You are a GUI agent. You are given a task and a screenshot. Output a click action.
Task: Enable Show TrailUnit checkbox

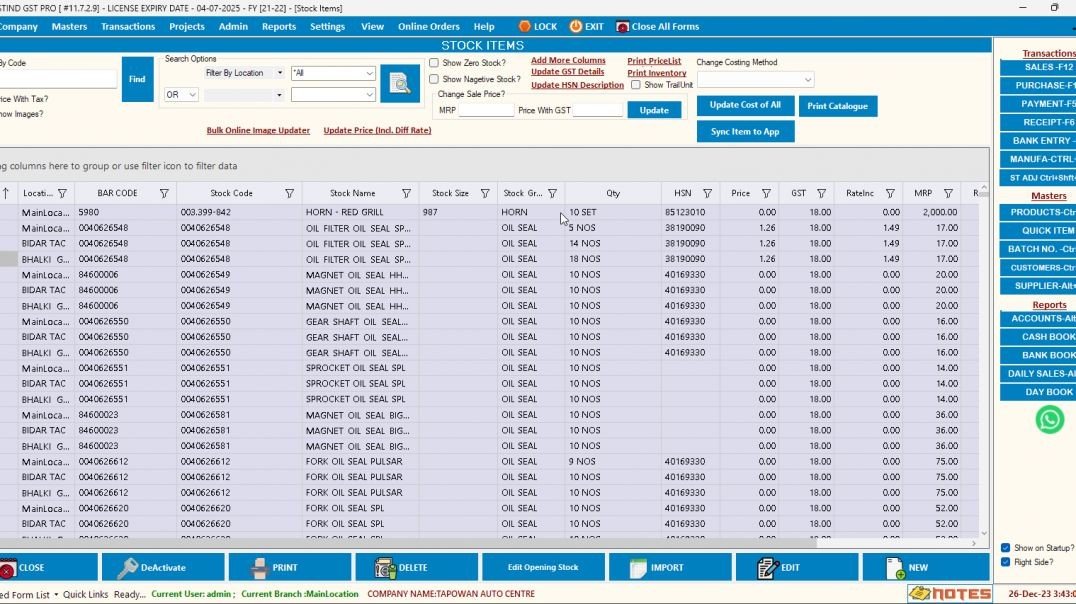click(637, 84)
